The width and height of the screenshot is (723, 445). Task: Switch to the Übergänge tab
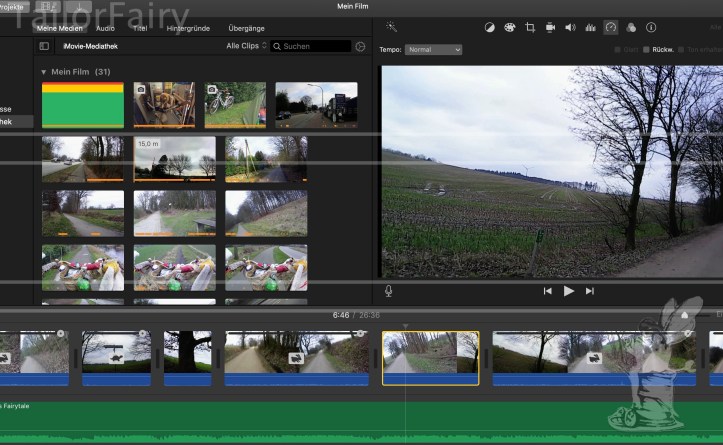pos(246,28)
